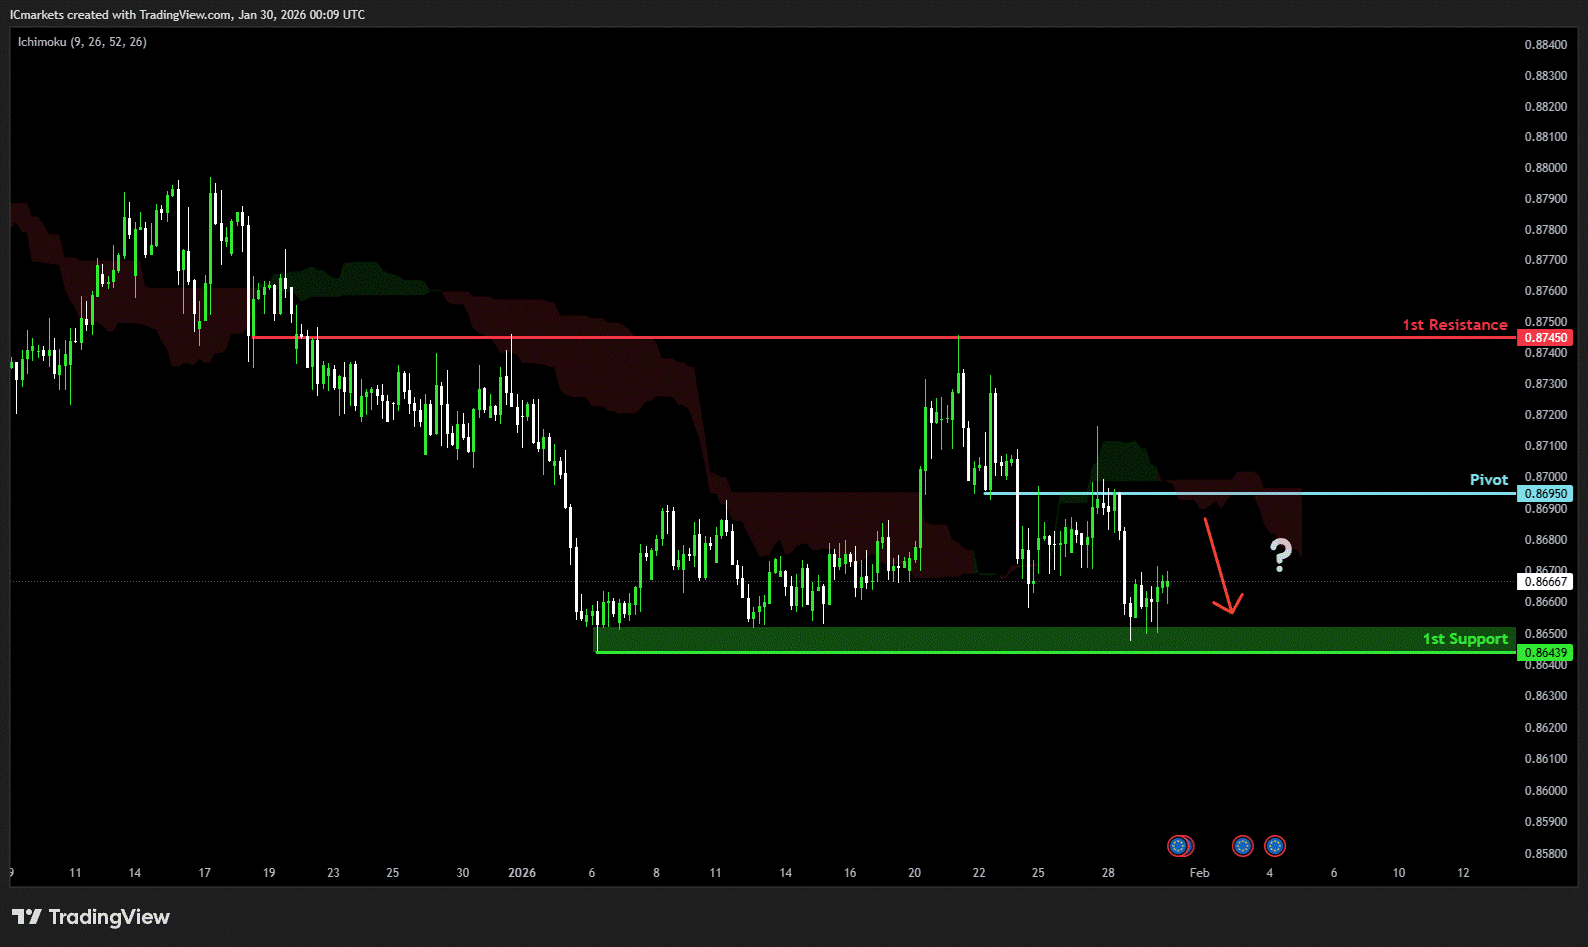Click the white question mark on the chart
Viewport: 1588px width, 947px height.
point(1280,554)
